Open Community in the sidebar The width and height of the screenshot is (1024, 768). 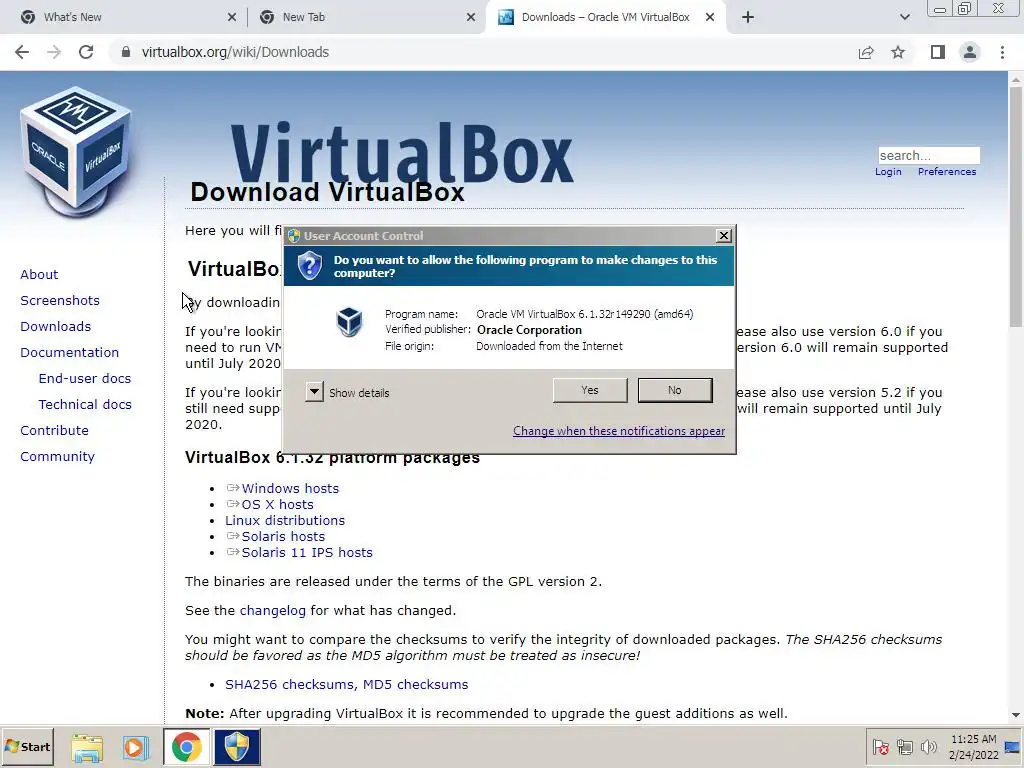tap(57, 457)
